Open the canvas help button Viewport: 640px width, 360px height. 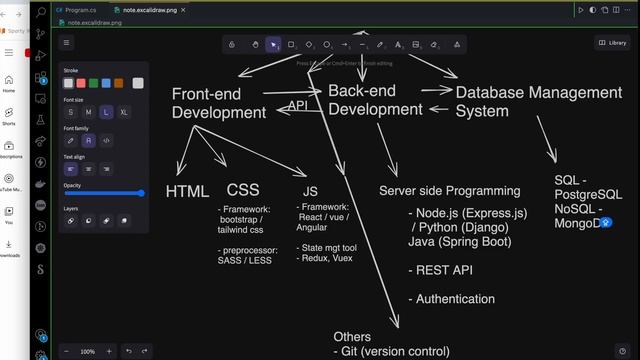[622, 351]
